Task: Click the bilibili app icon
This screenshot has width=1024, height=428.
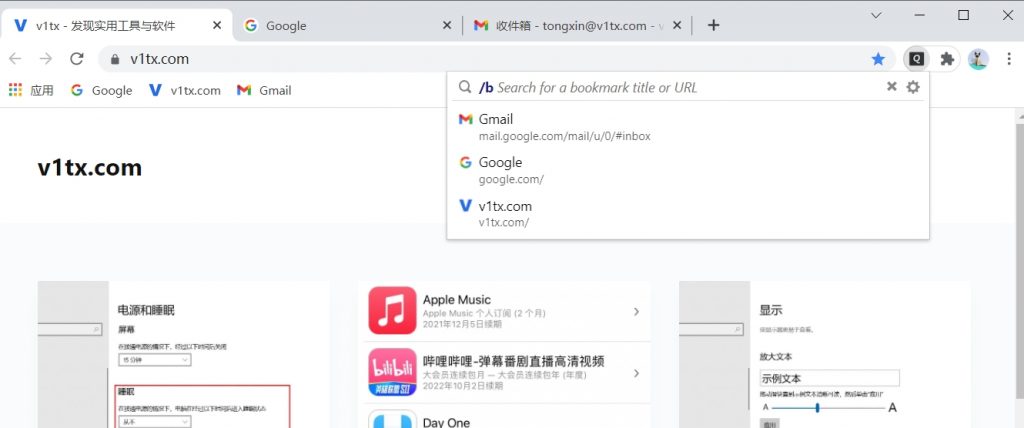Action: pos(392,372)
